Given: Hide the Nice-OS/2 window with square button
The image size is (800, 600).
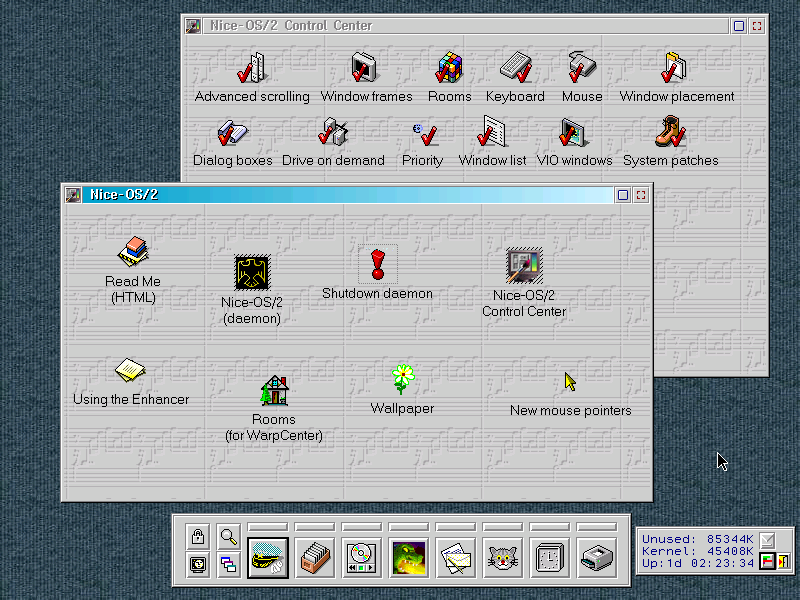Looking at the screenshot, I should pos(623,194).
